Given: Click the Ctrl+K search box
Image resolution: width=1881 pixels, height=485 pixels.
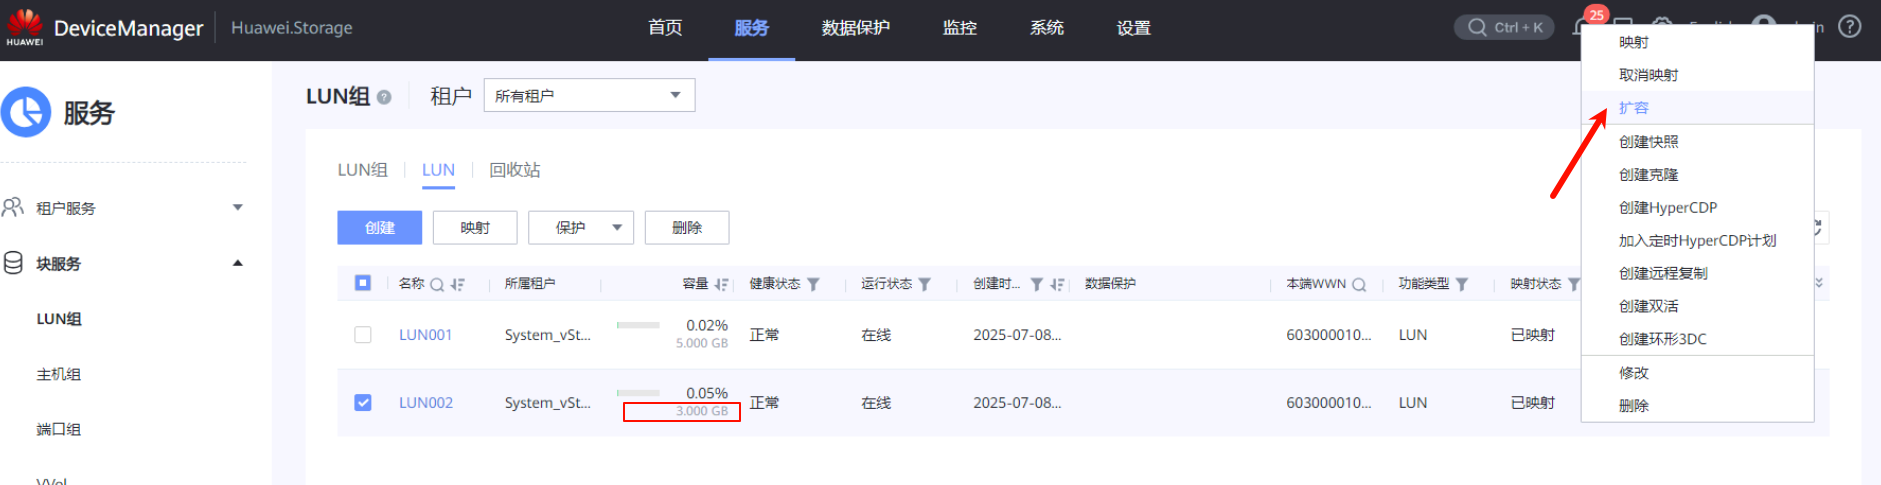Looking at the screenshot, I should 1504,27.
